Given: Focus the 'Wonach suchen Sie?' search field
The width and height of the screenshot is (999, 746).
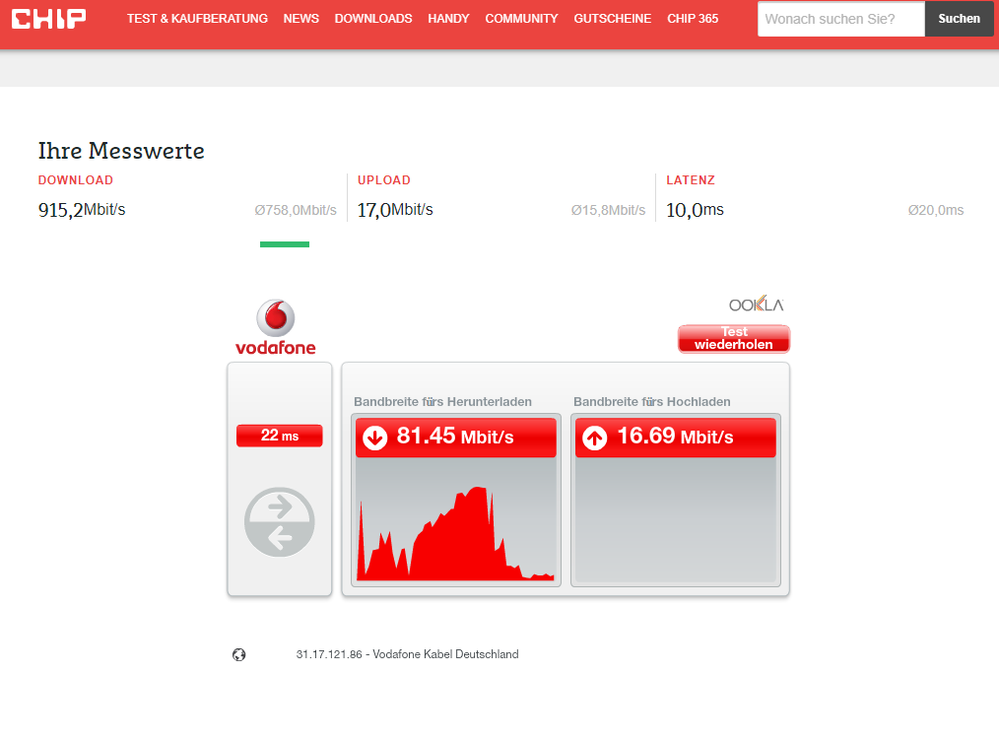Looking at the screenshot, I should pyautogui.click(x=841, y=18).
